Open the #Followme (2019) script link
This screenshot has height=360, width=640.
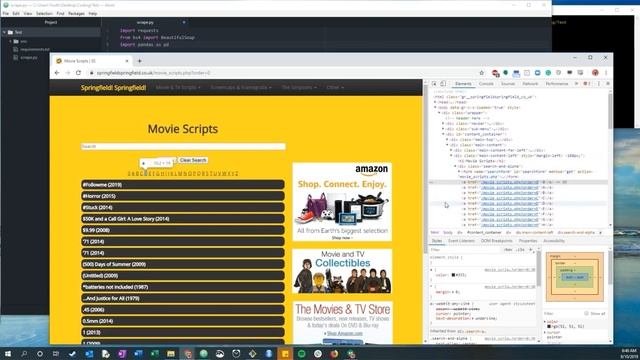tap(102, 185)
